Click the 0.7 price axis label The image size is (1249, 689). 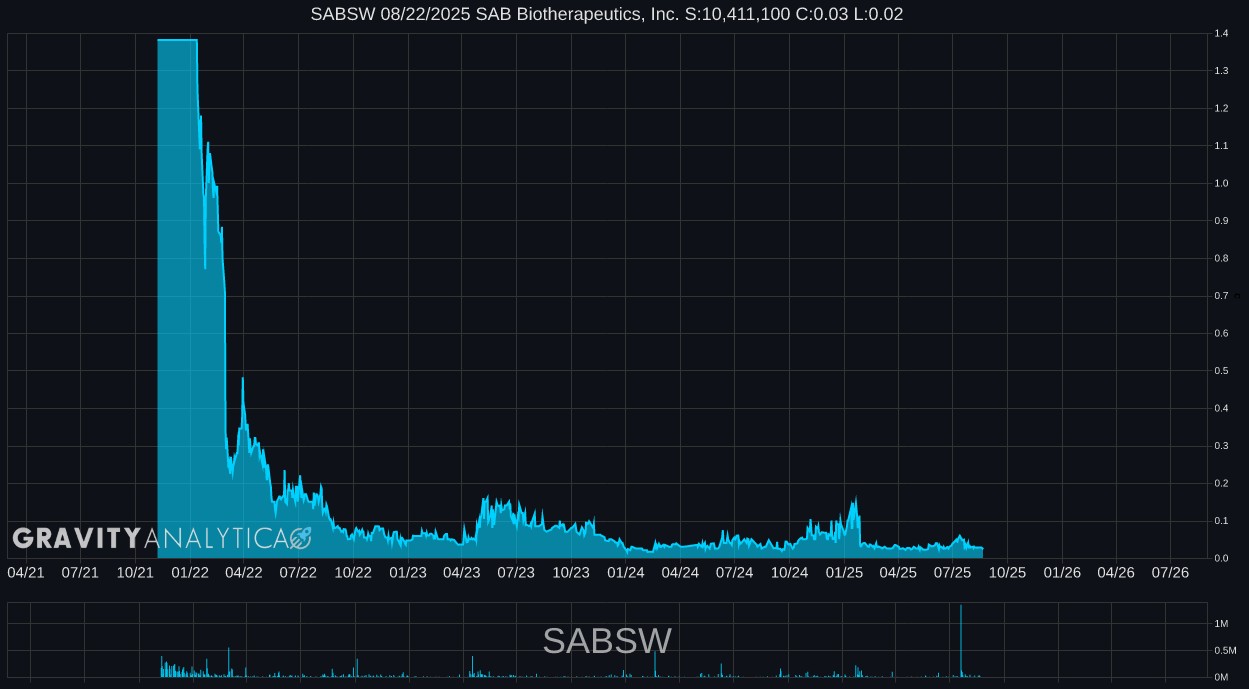[1221, 296]
